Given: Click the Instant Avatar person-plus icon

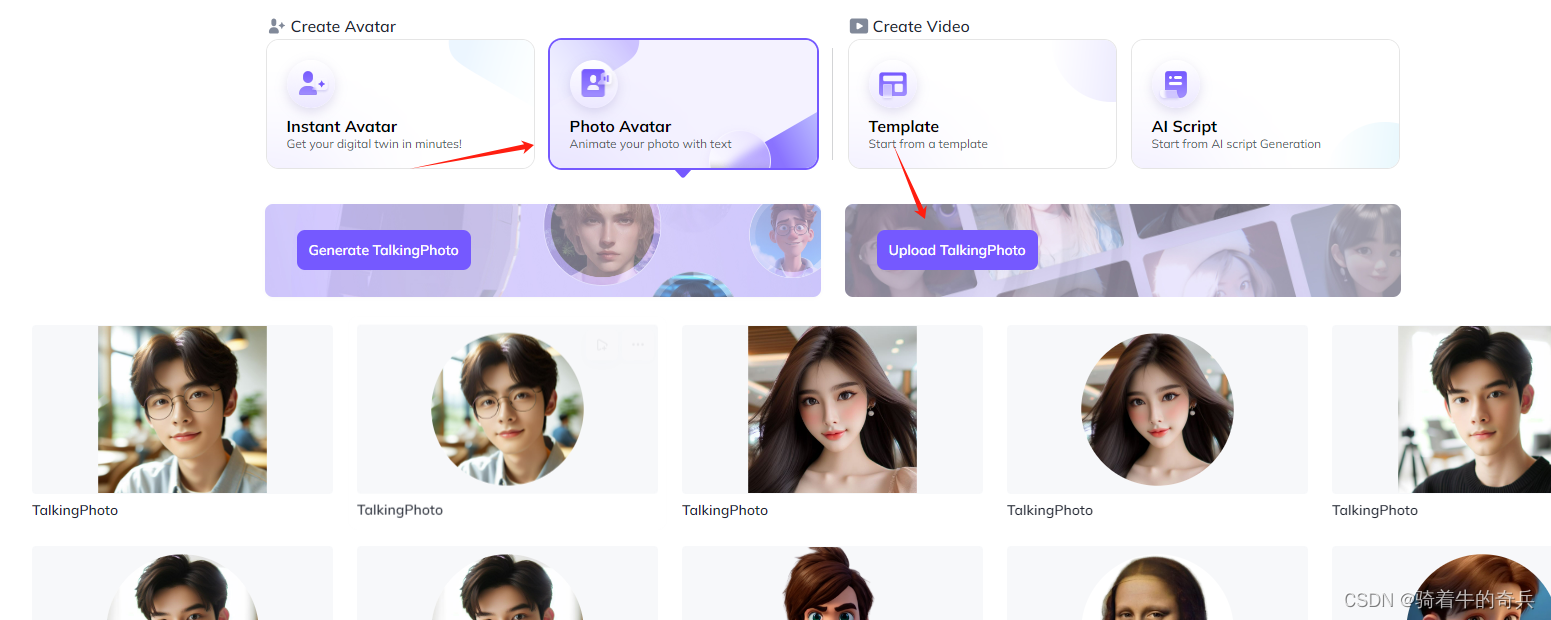Looking at the screenshot, I should click(311, 84).
